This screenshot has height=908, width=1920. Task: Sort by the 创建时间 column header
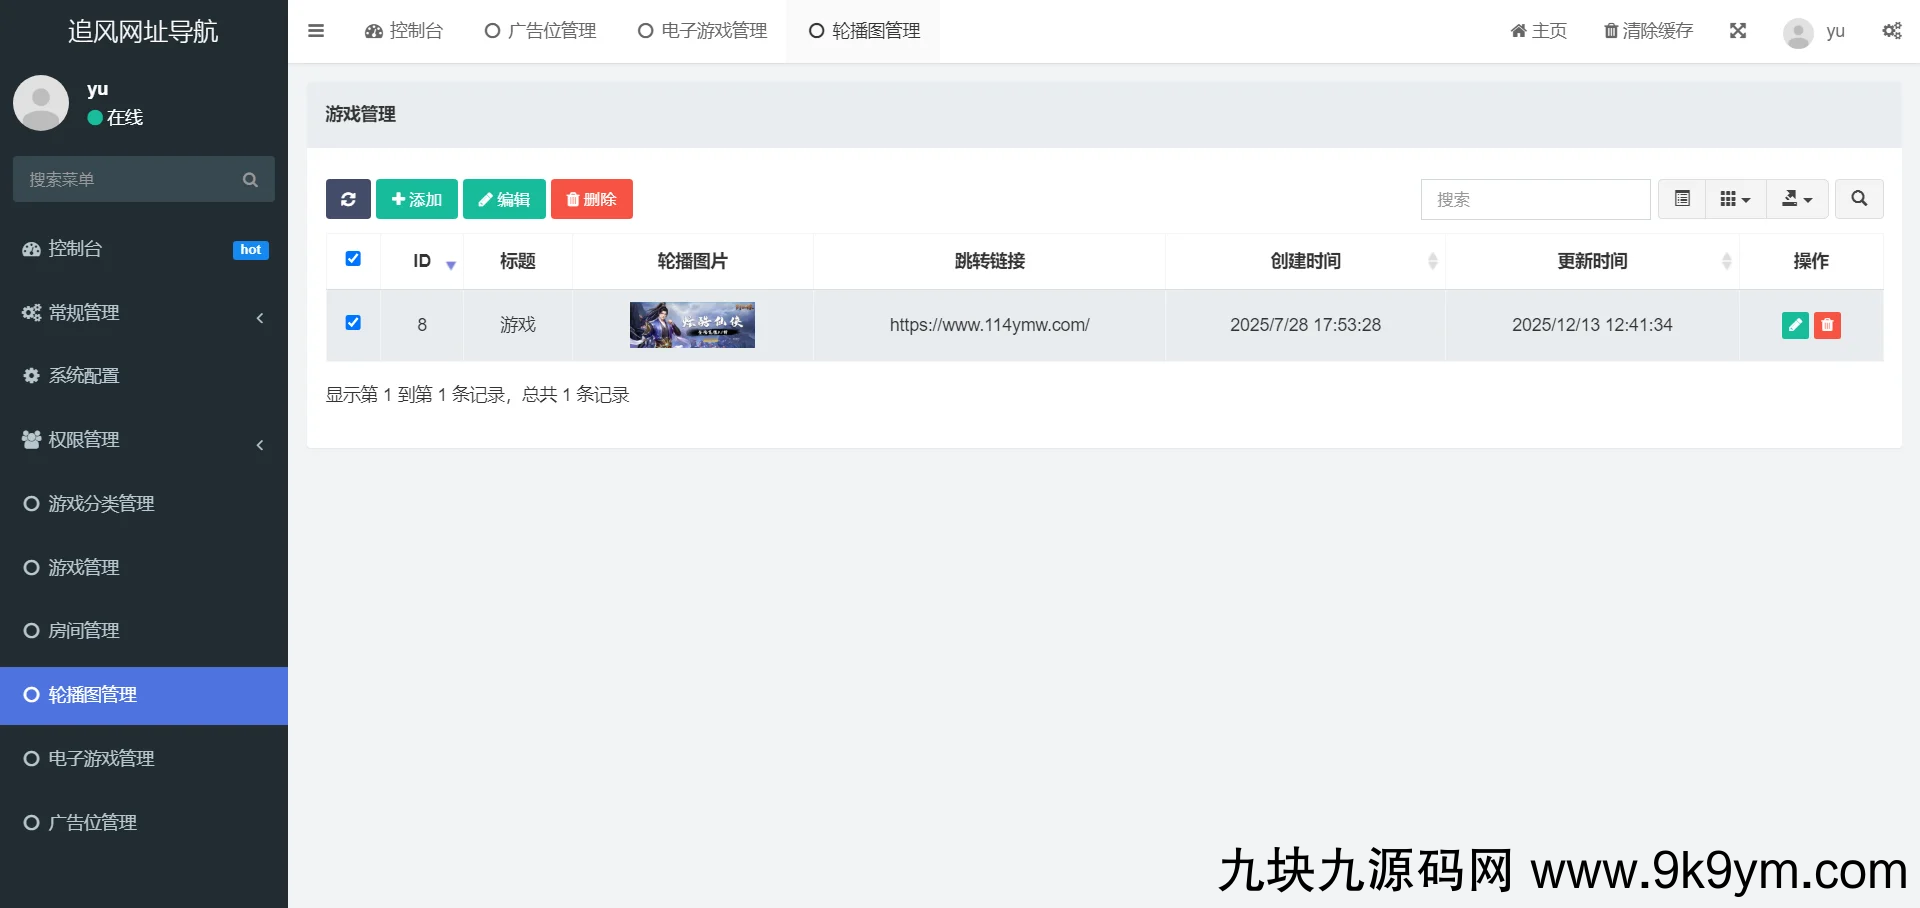(1305, 261)
